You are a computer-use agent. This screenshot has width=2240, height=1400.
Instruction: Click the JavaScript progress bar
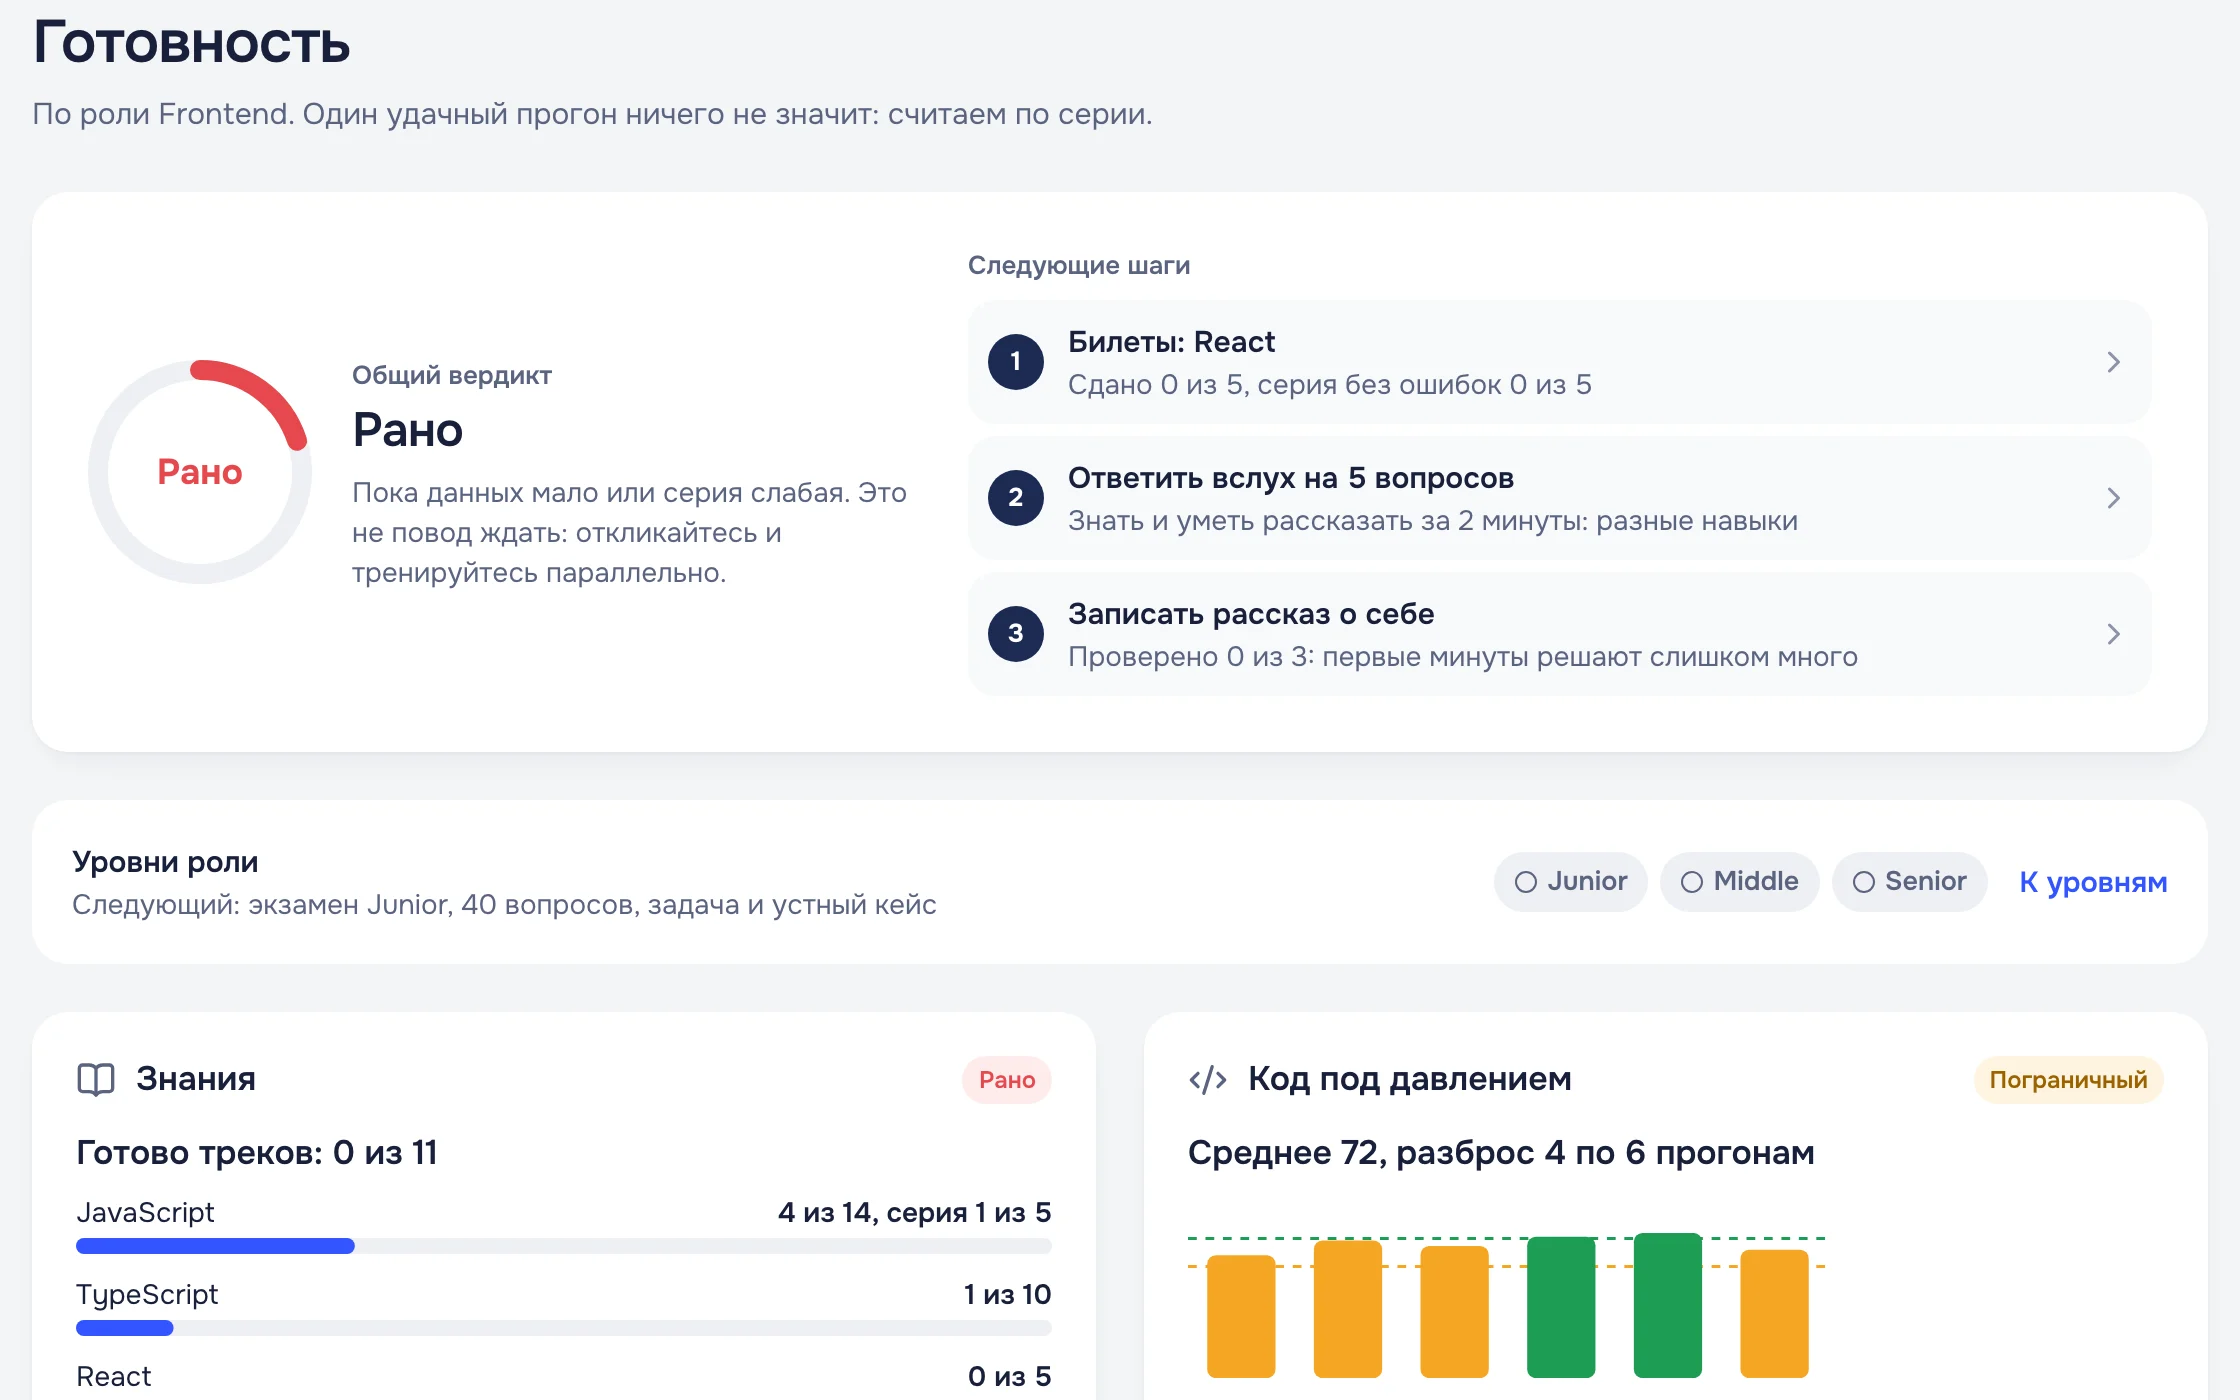pyautogui.click(x=564, y=1246)
